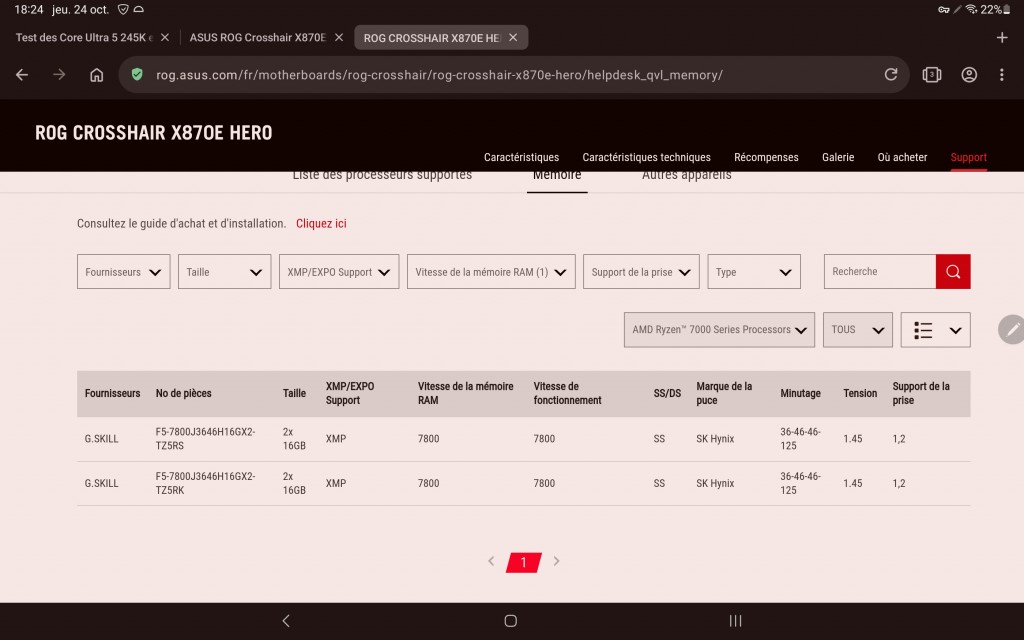Open the browser three-dot menu
The height and width of the screenshot is (640, 1024).
coord(1002,74)
